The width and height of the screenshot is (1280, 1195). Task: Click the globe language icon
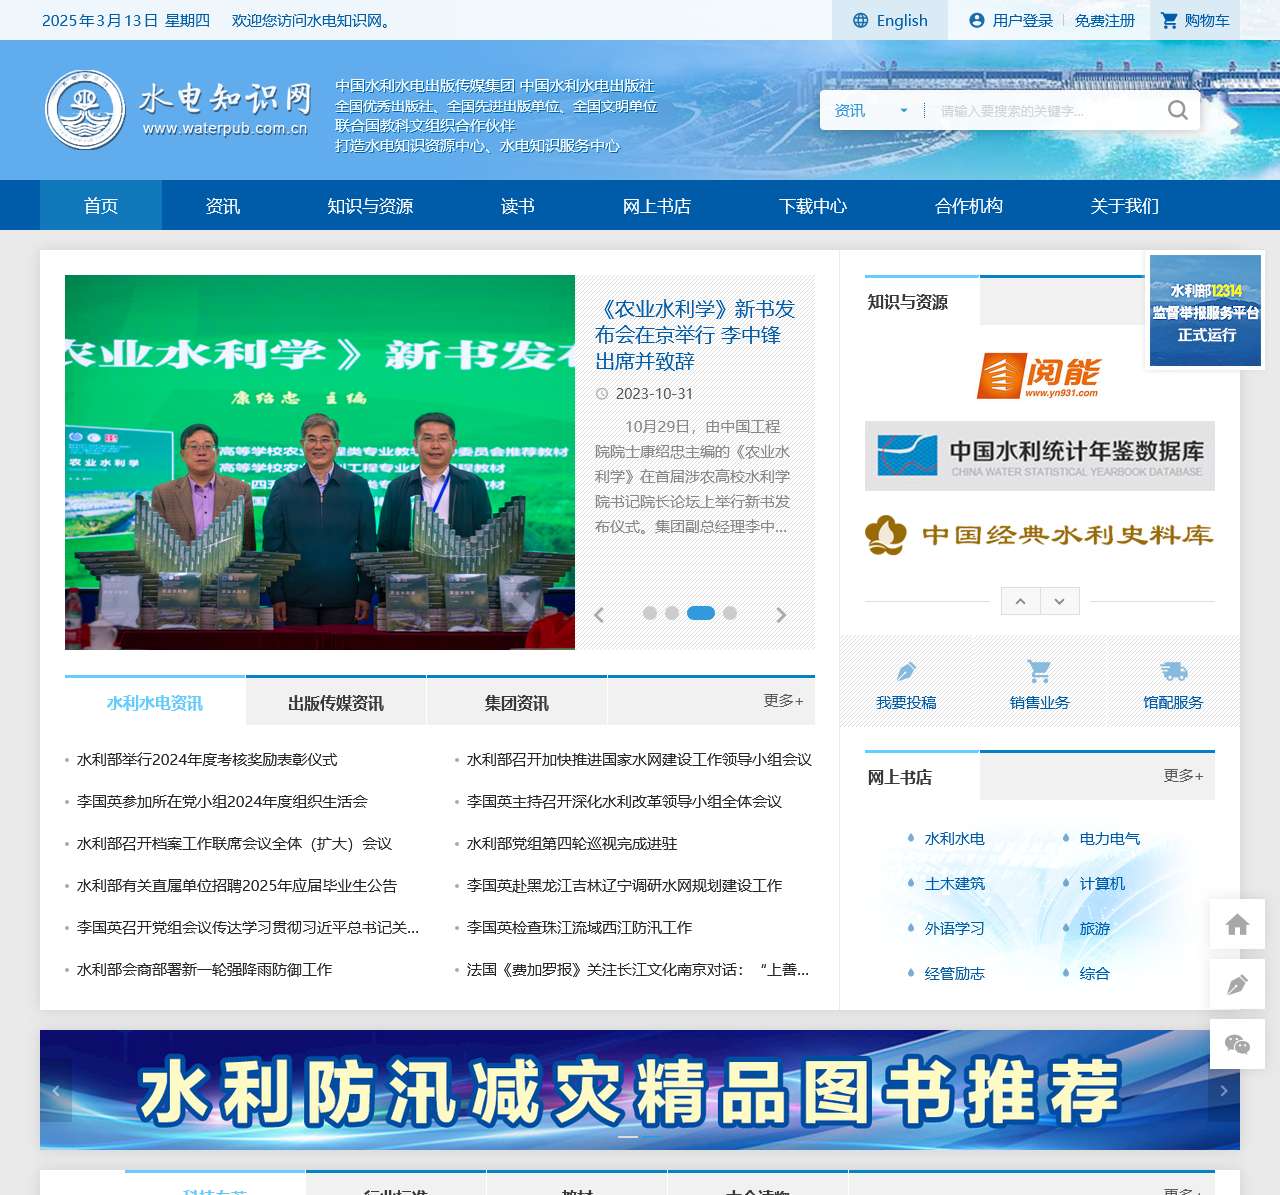coord(860,20)
